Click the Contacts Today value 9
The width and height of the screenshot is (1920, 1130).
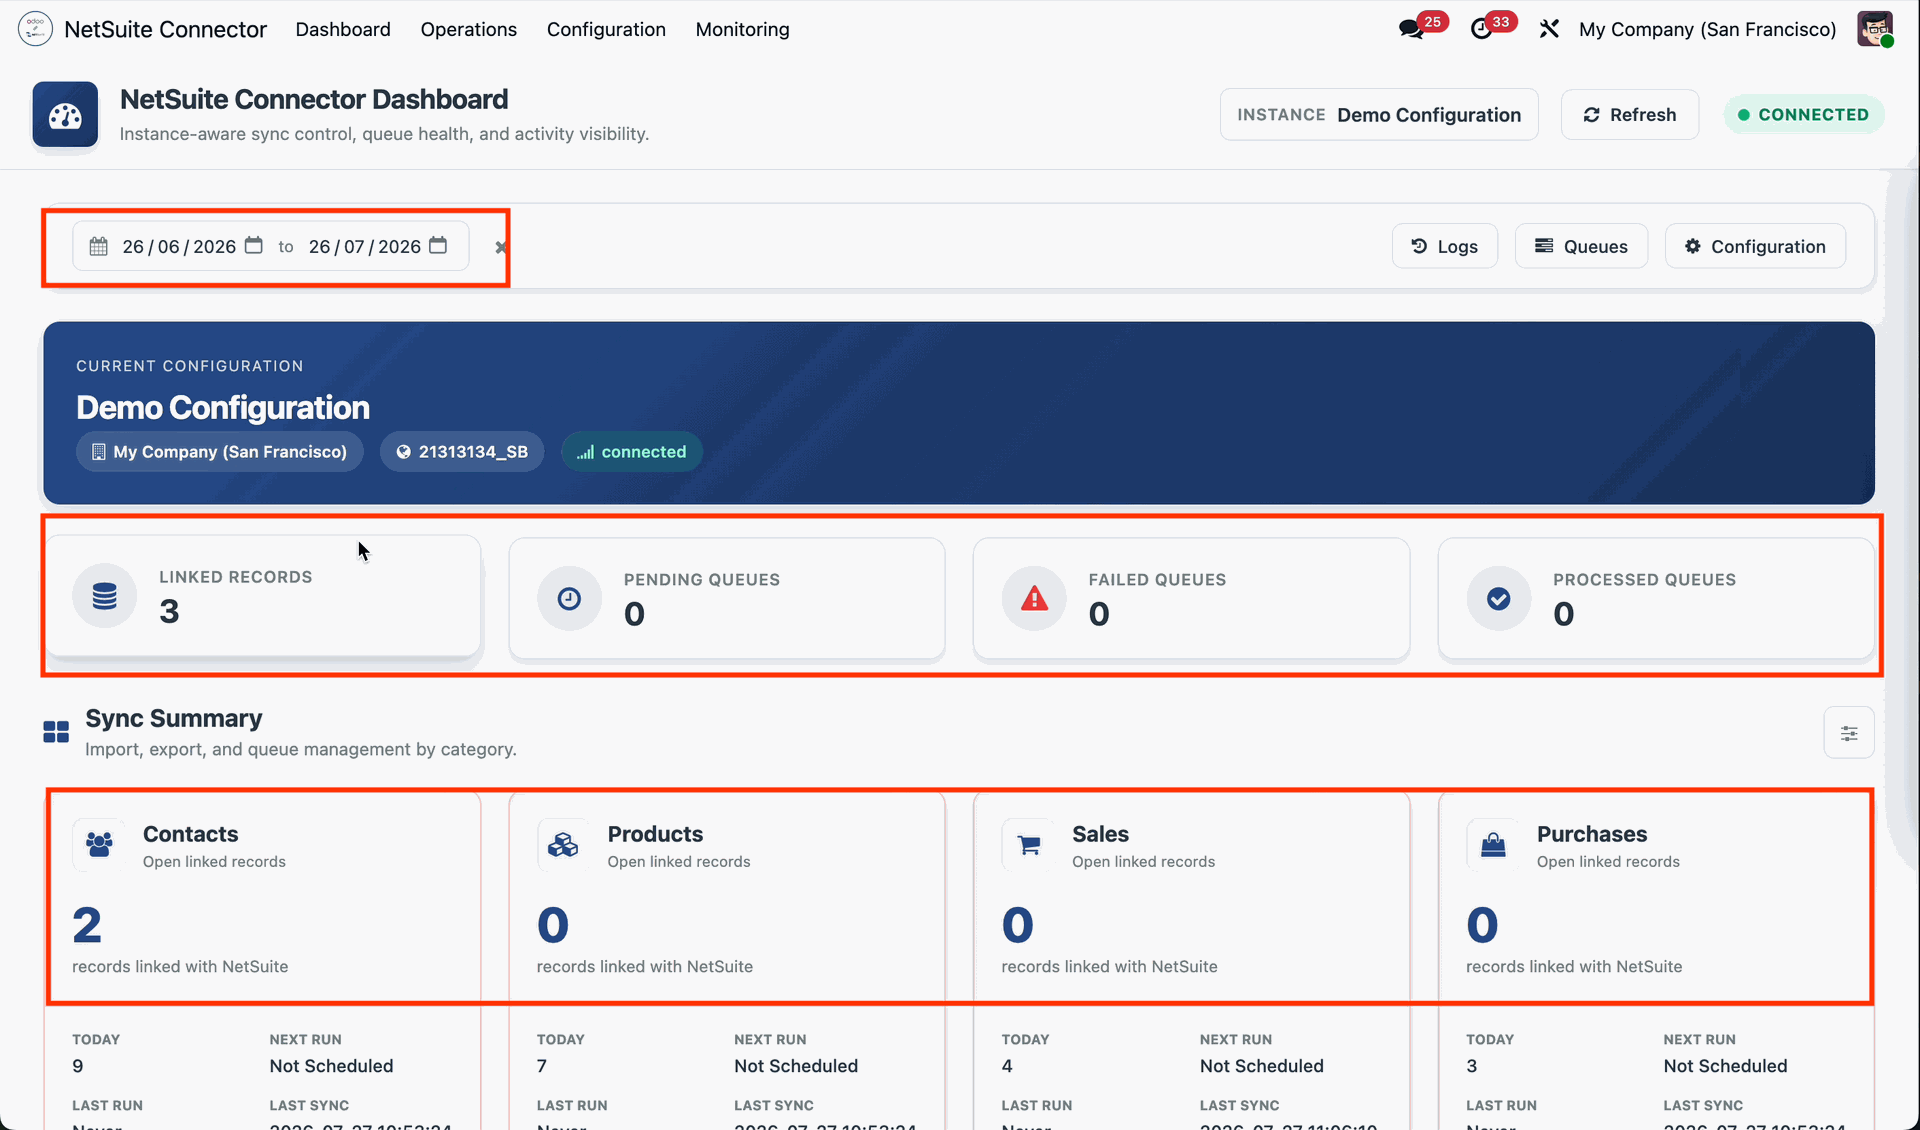pyautogui.click(x=78, y=1066)
